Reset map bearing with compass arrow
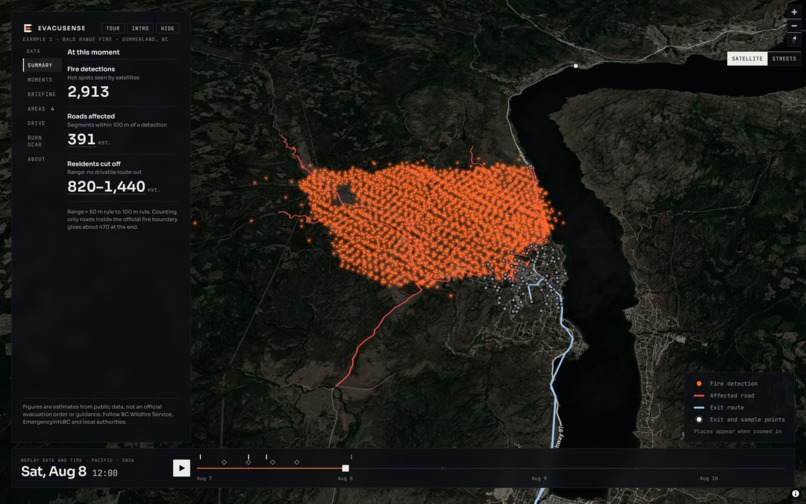 (x=794, y=40)
